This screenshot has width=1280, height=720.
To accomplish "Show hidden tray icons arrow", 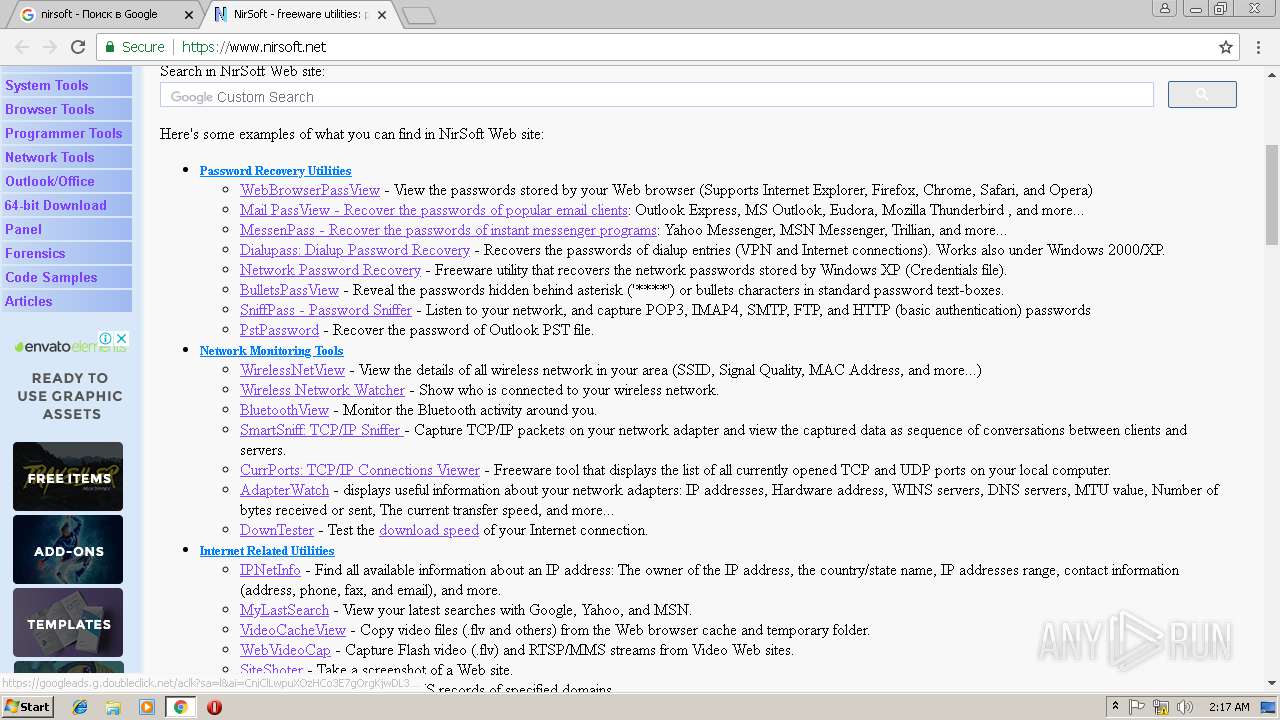I will [x=1115, y=707].
